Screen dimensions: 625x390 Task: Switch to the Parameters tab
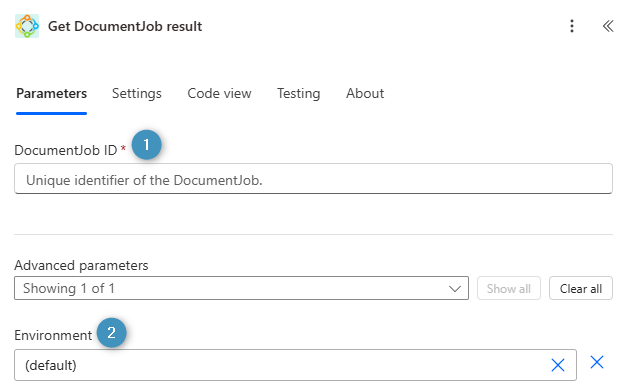(51, 93)
